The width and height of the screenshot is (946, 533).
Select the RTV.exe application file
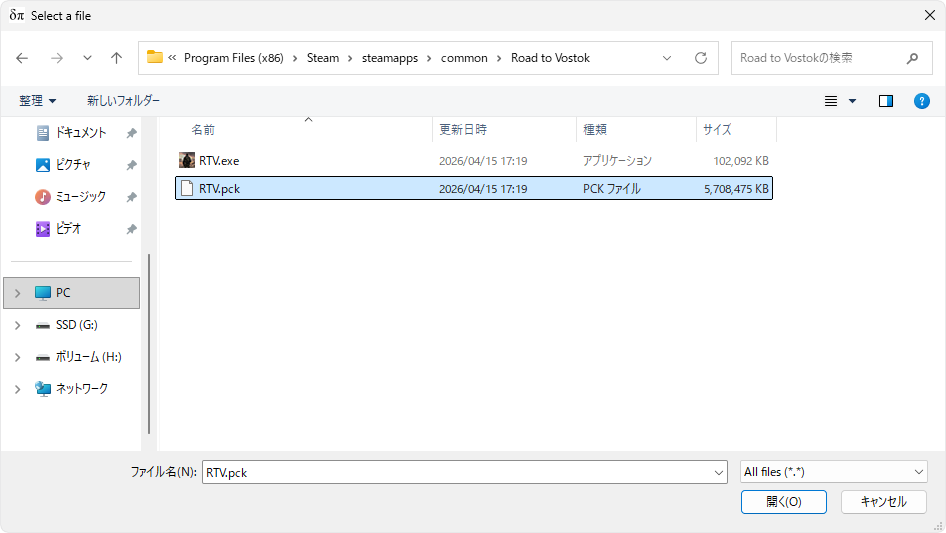pyautogui.click(x=219, y=160)
